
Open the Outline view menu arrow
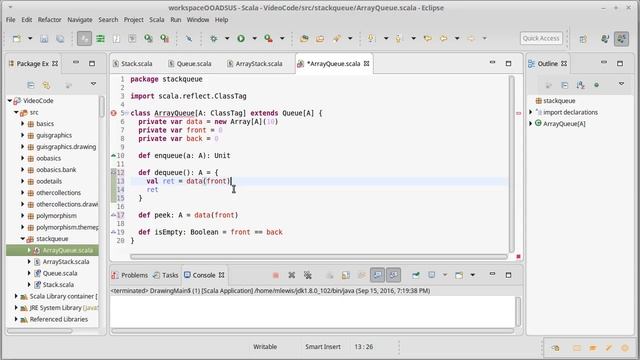click(x=621, y=84)
